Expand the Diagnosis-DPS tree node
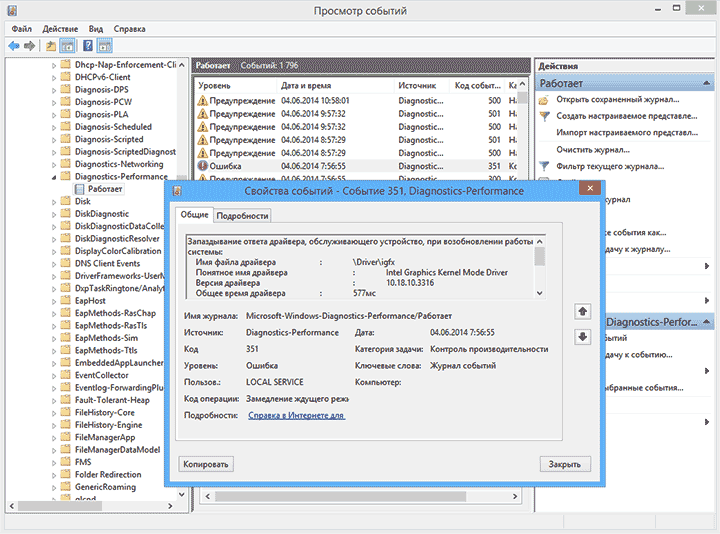 (54, 90)
